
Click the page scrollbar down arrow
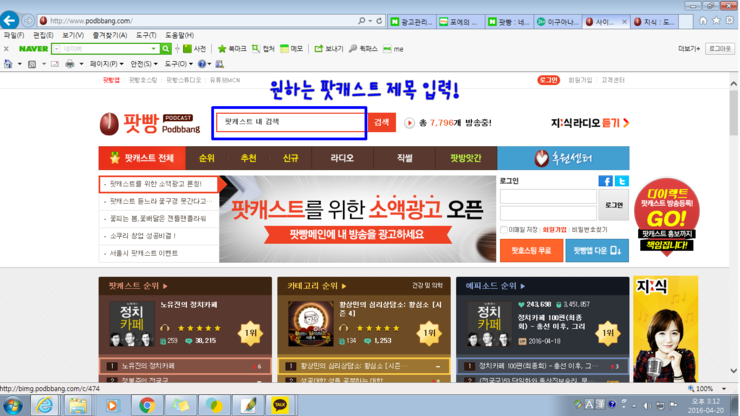[x=733, y=371]
